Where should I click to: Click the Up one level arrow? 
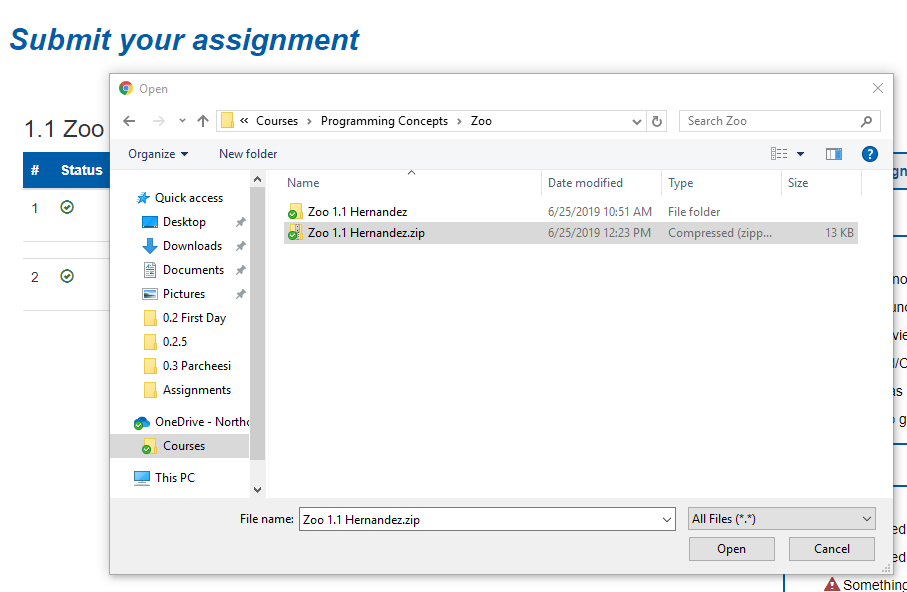pyautogui.click(x=203, y=121)
